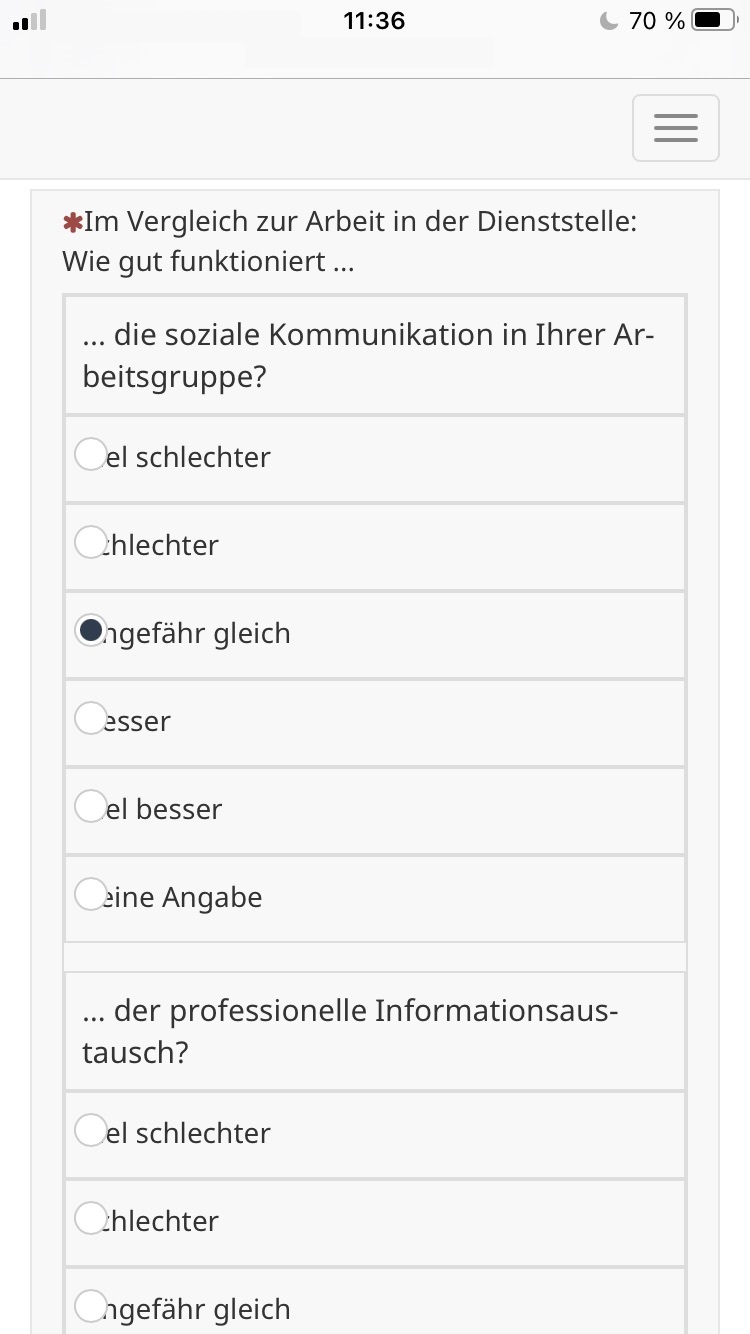
Task: Select 'schlechter' for professionelle Informationsaustausch
Action: tap(91, 1219)
